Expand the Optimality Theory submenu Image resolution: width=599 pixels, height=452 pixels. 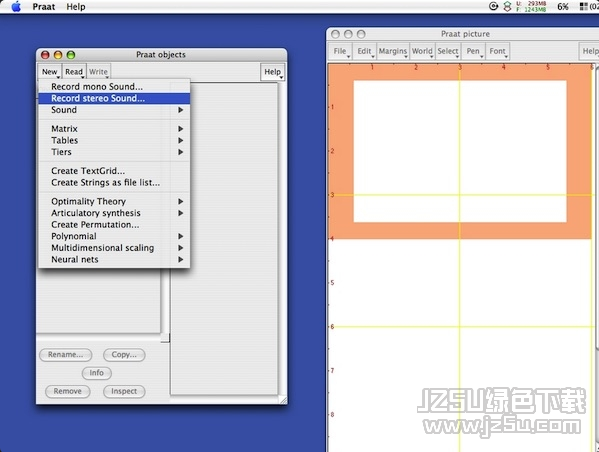click(x=114, y=201)
